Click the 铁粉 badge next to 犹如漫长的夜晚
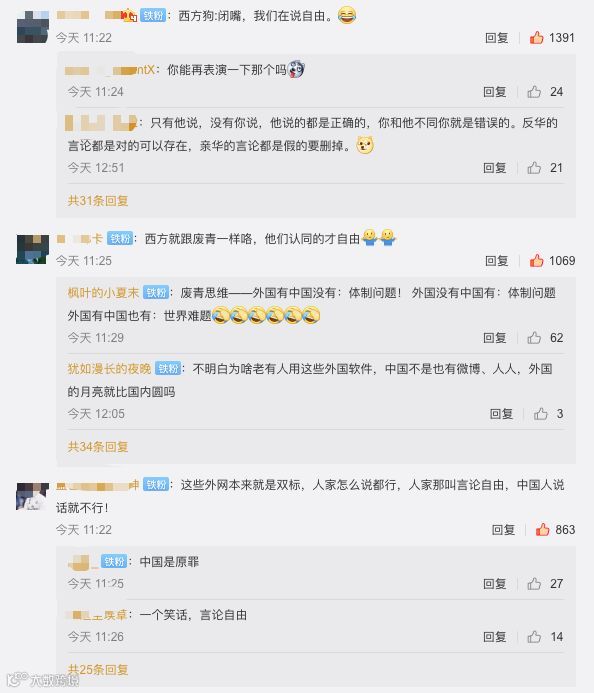Viewport: 594px width, 693px height. coord(168,368)
